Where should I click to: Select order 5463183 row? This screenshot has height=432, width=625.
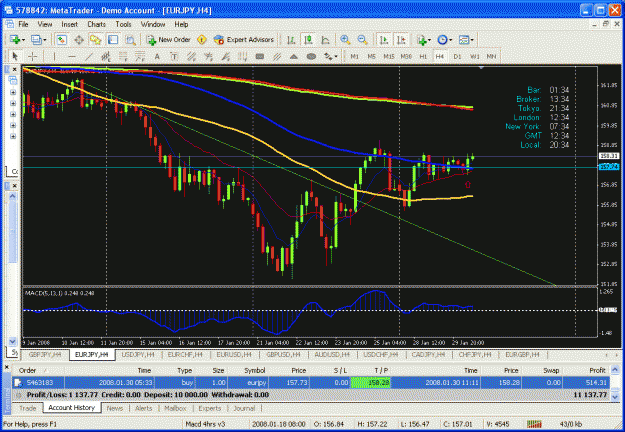coord(311,383)
